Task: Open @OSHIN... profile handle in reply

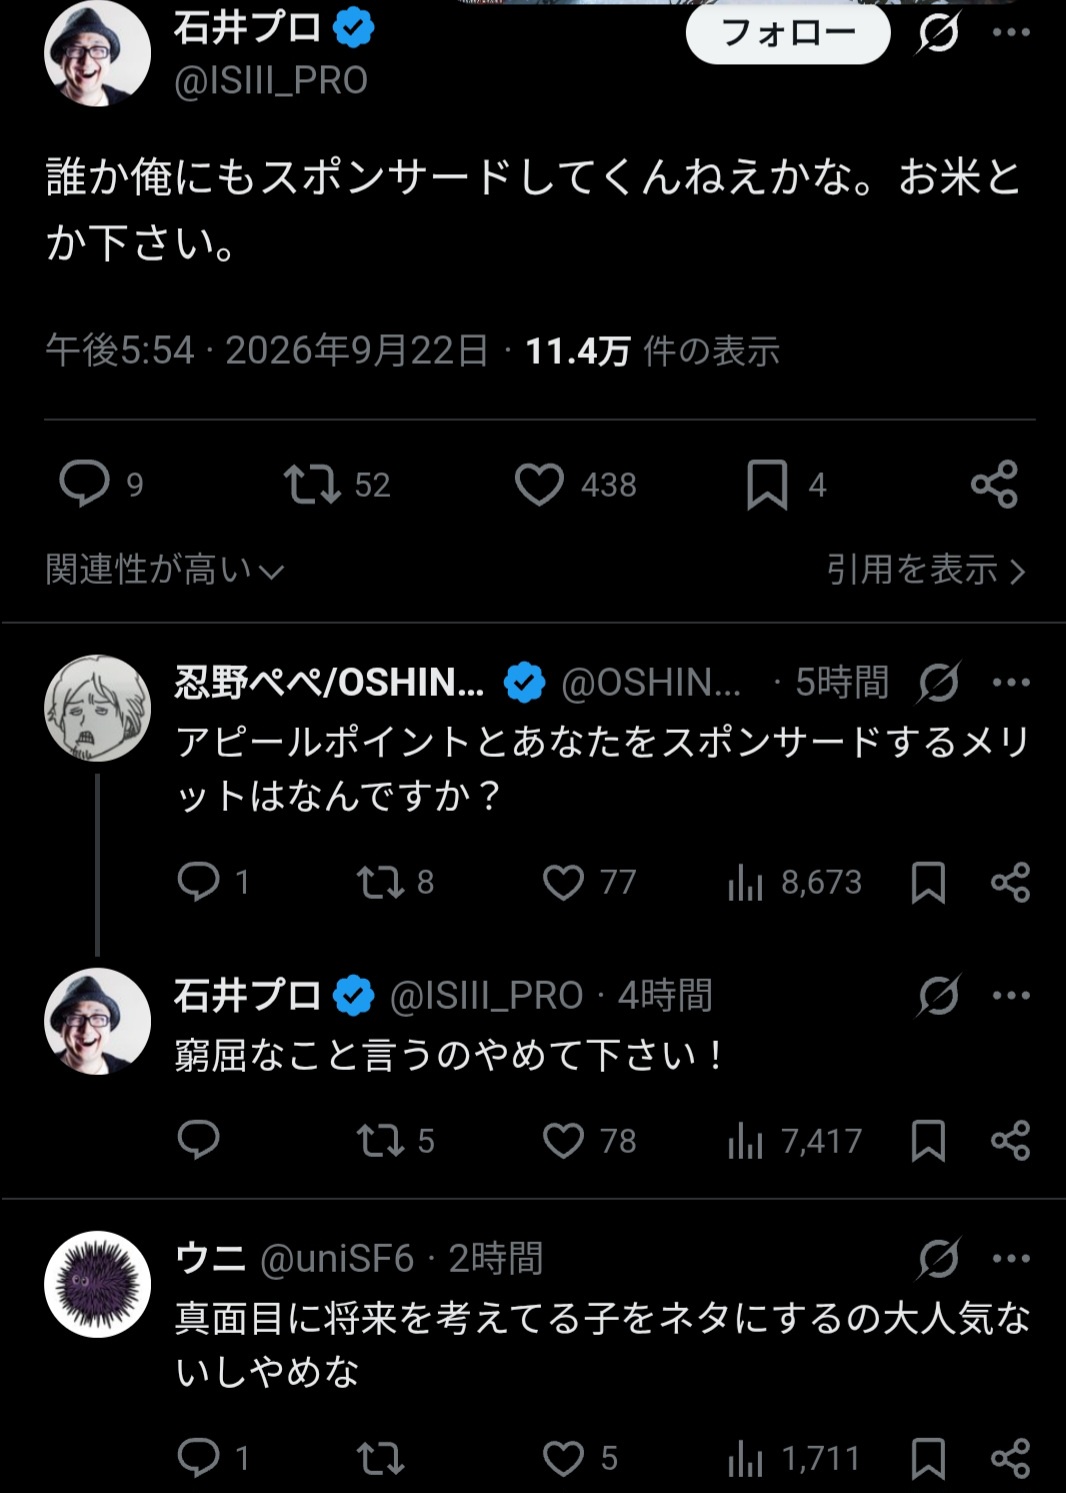Action: tap(651, 682)
